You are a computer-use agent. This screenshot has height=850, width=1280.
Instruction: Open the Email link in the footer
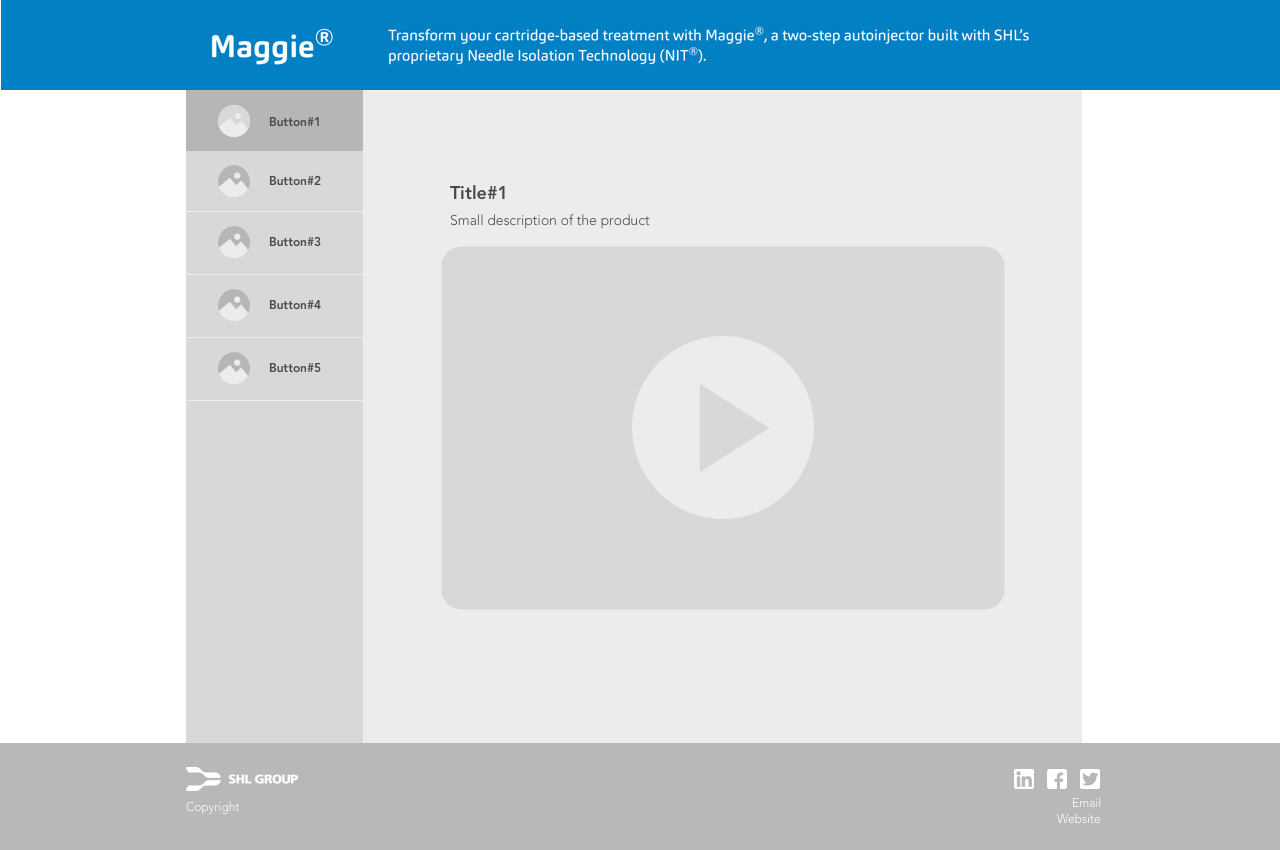pos(1086,803)
